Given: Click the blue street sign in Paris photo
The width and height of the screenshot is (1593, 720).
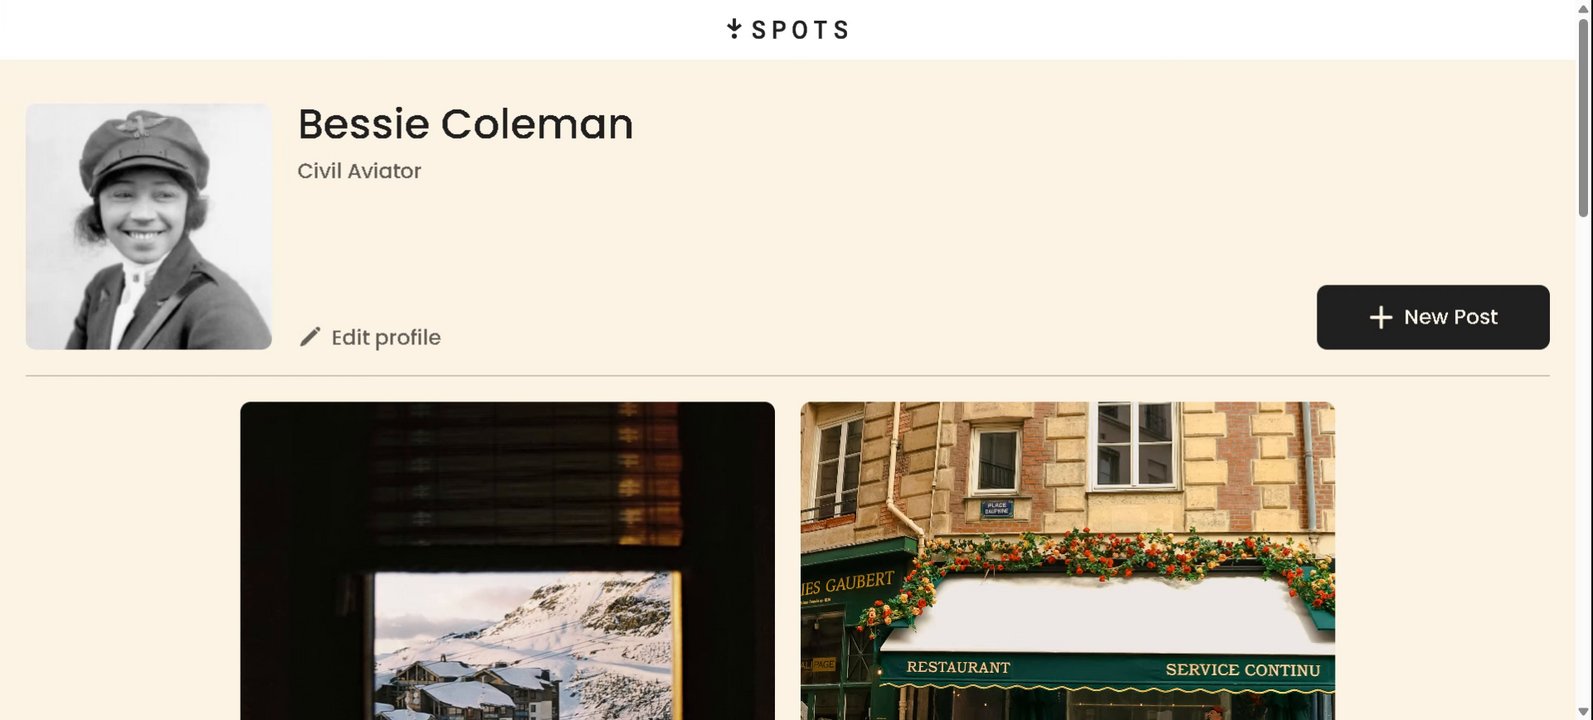Looking at the screenshot, I should (x=997, y=508).
